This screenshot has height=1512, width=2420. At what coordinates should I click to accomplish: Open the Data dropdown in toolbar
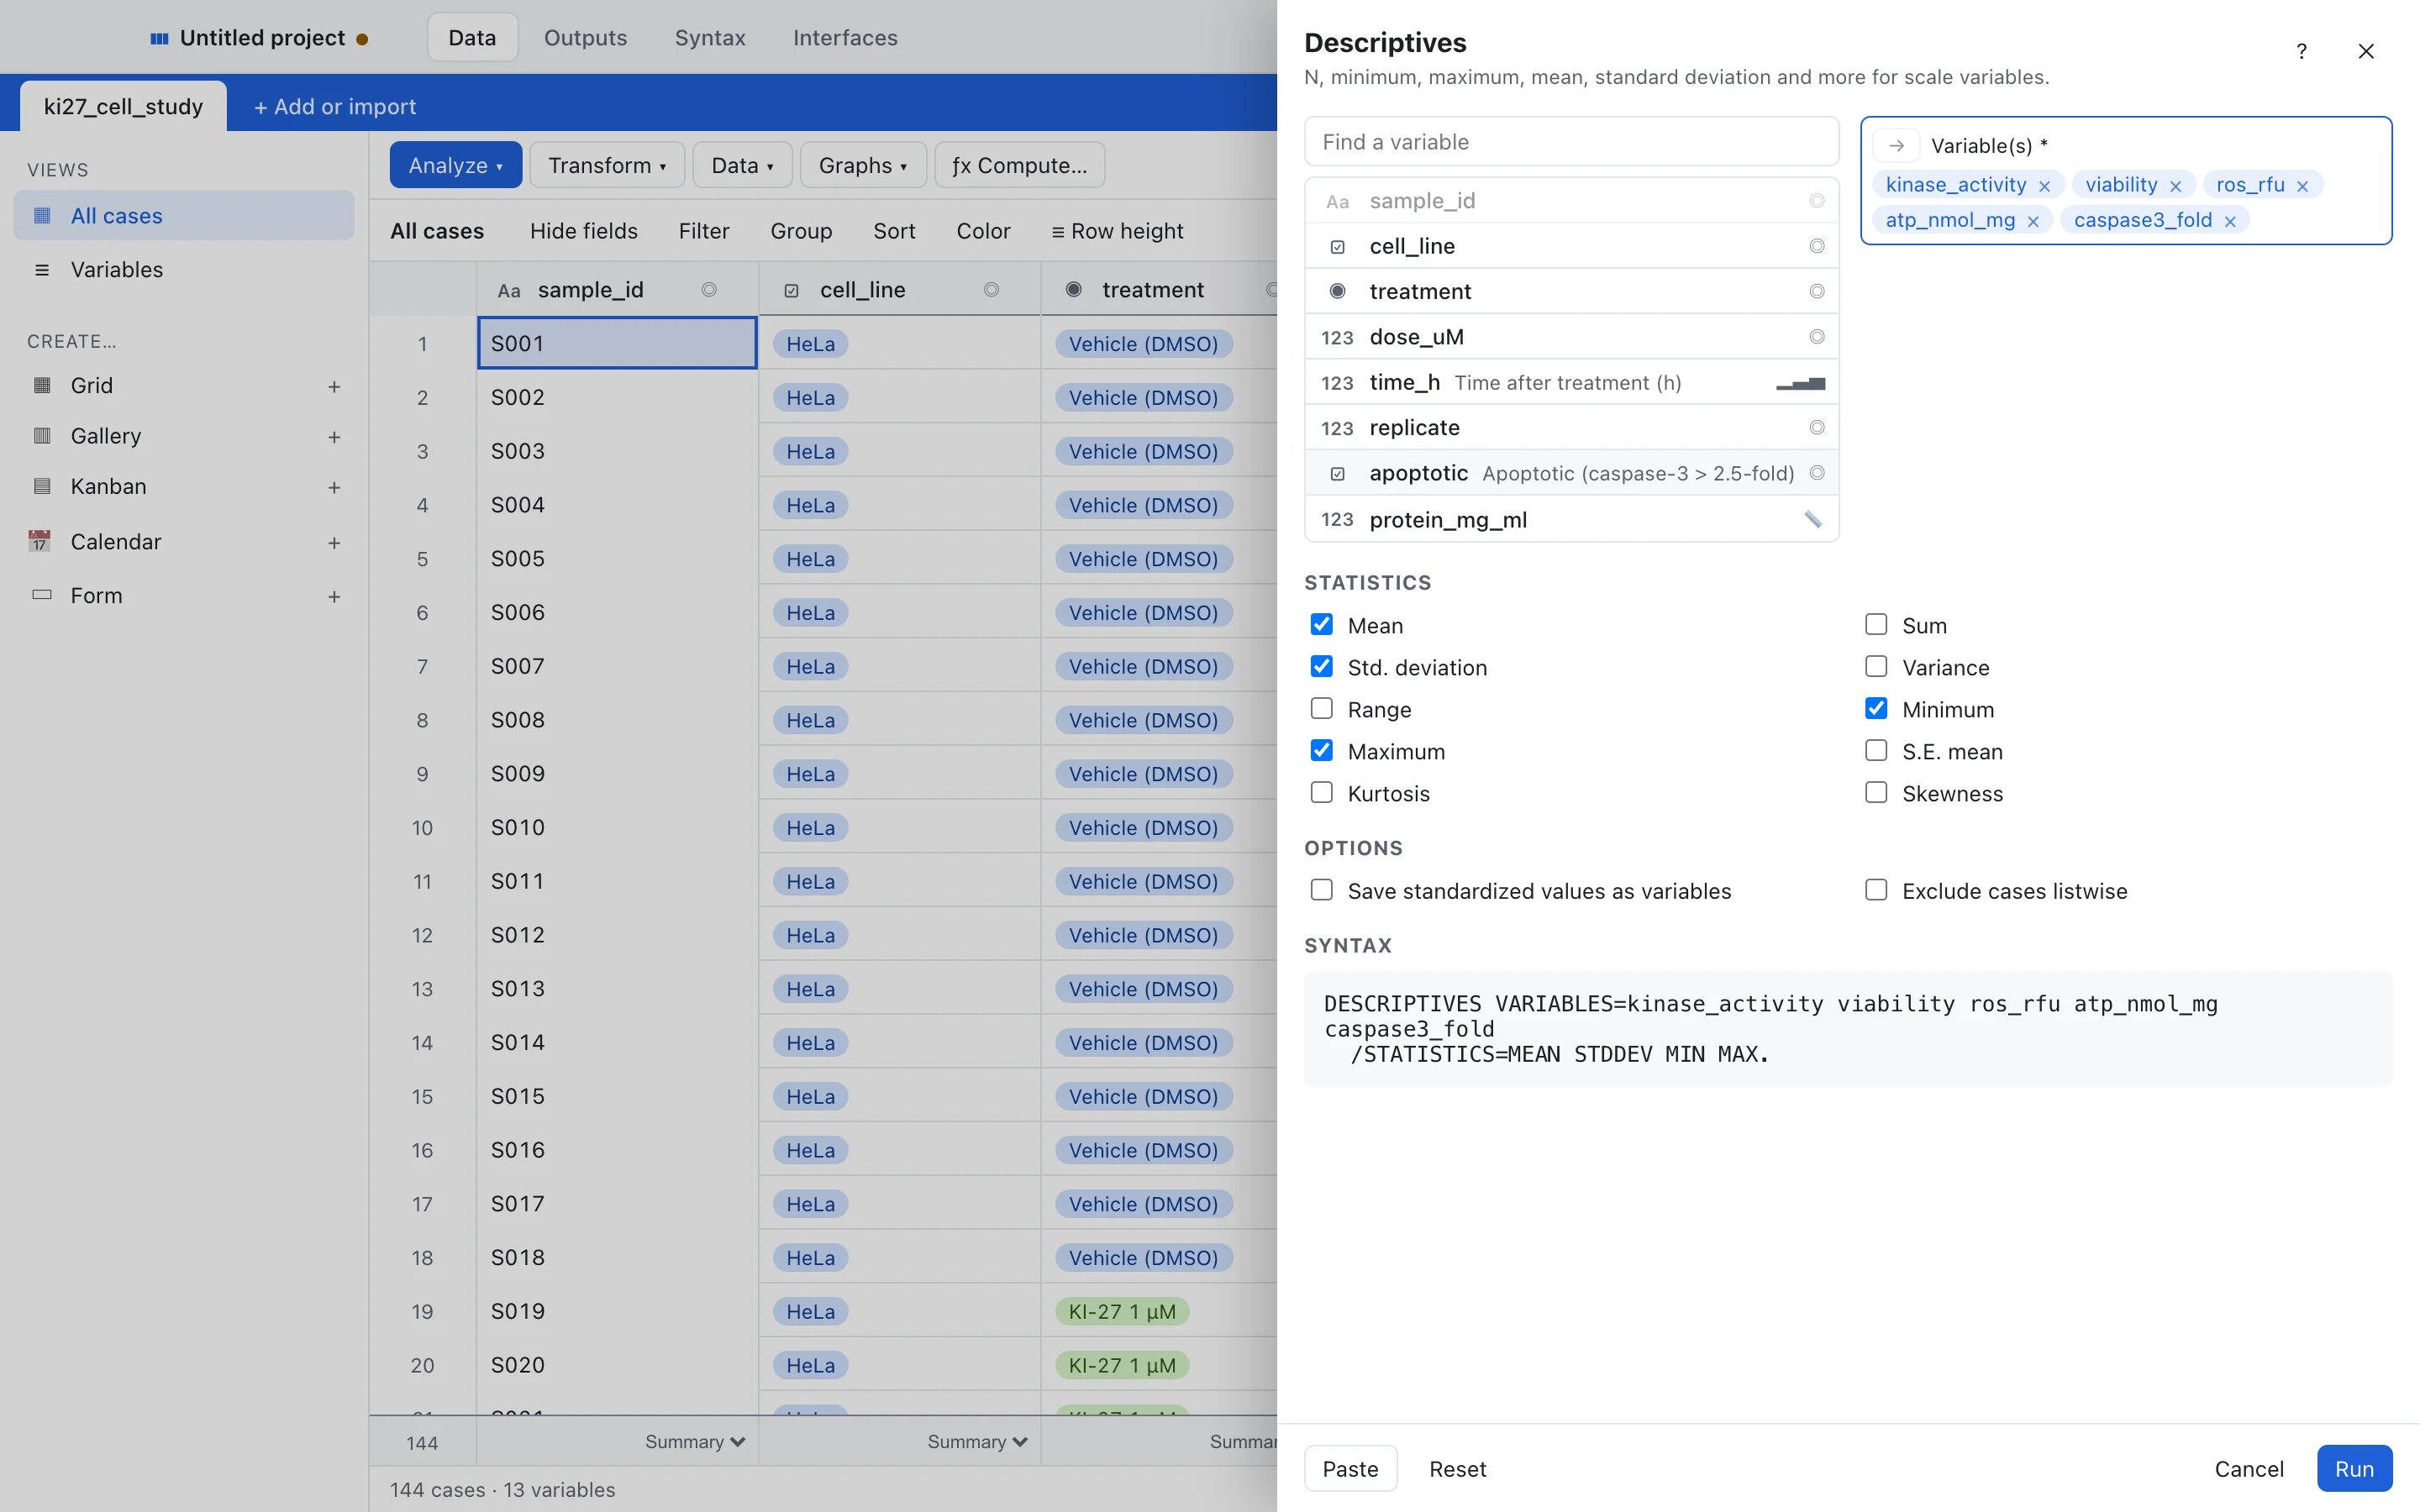click(x=742, y=165)
